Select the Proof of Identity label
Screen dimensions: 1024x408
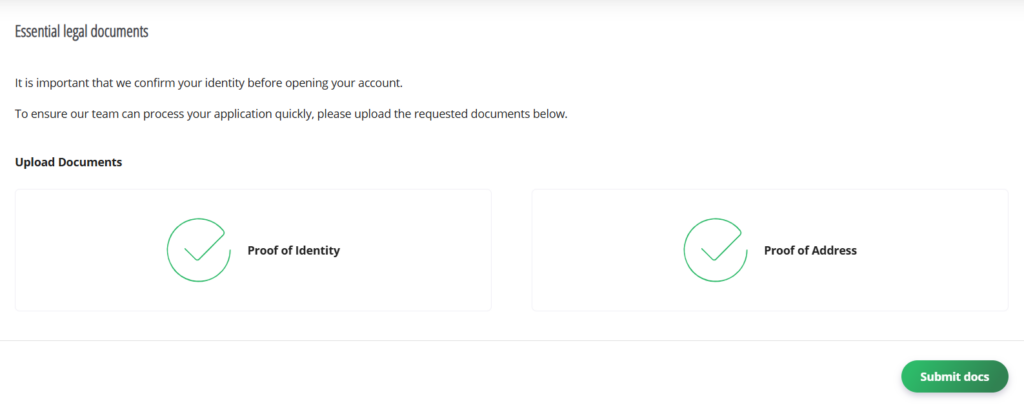click(x=293, y=251)
